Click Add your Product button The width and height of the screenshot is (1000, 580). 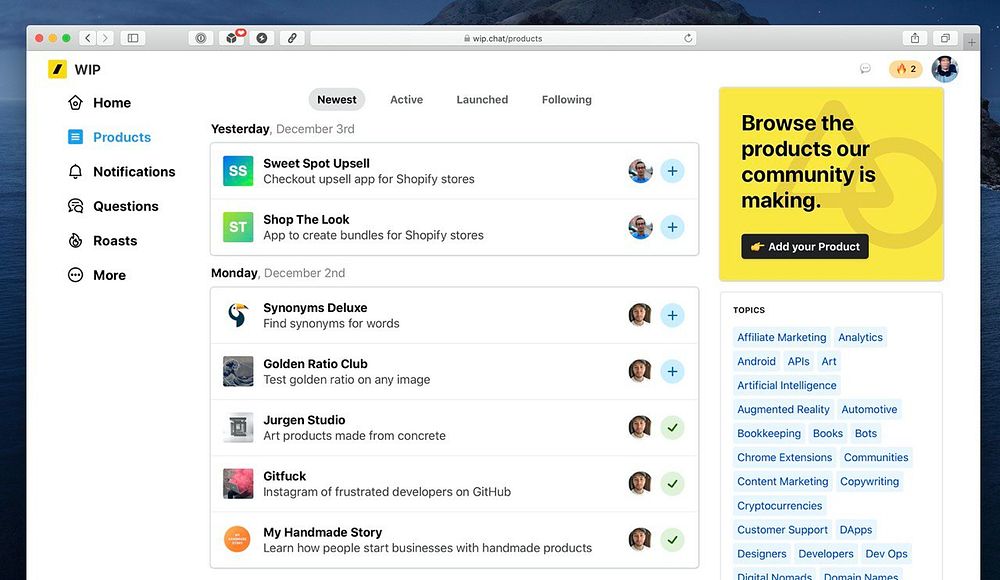(x=805, y=246)
